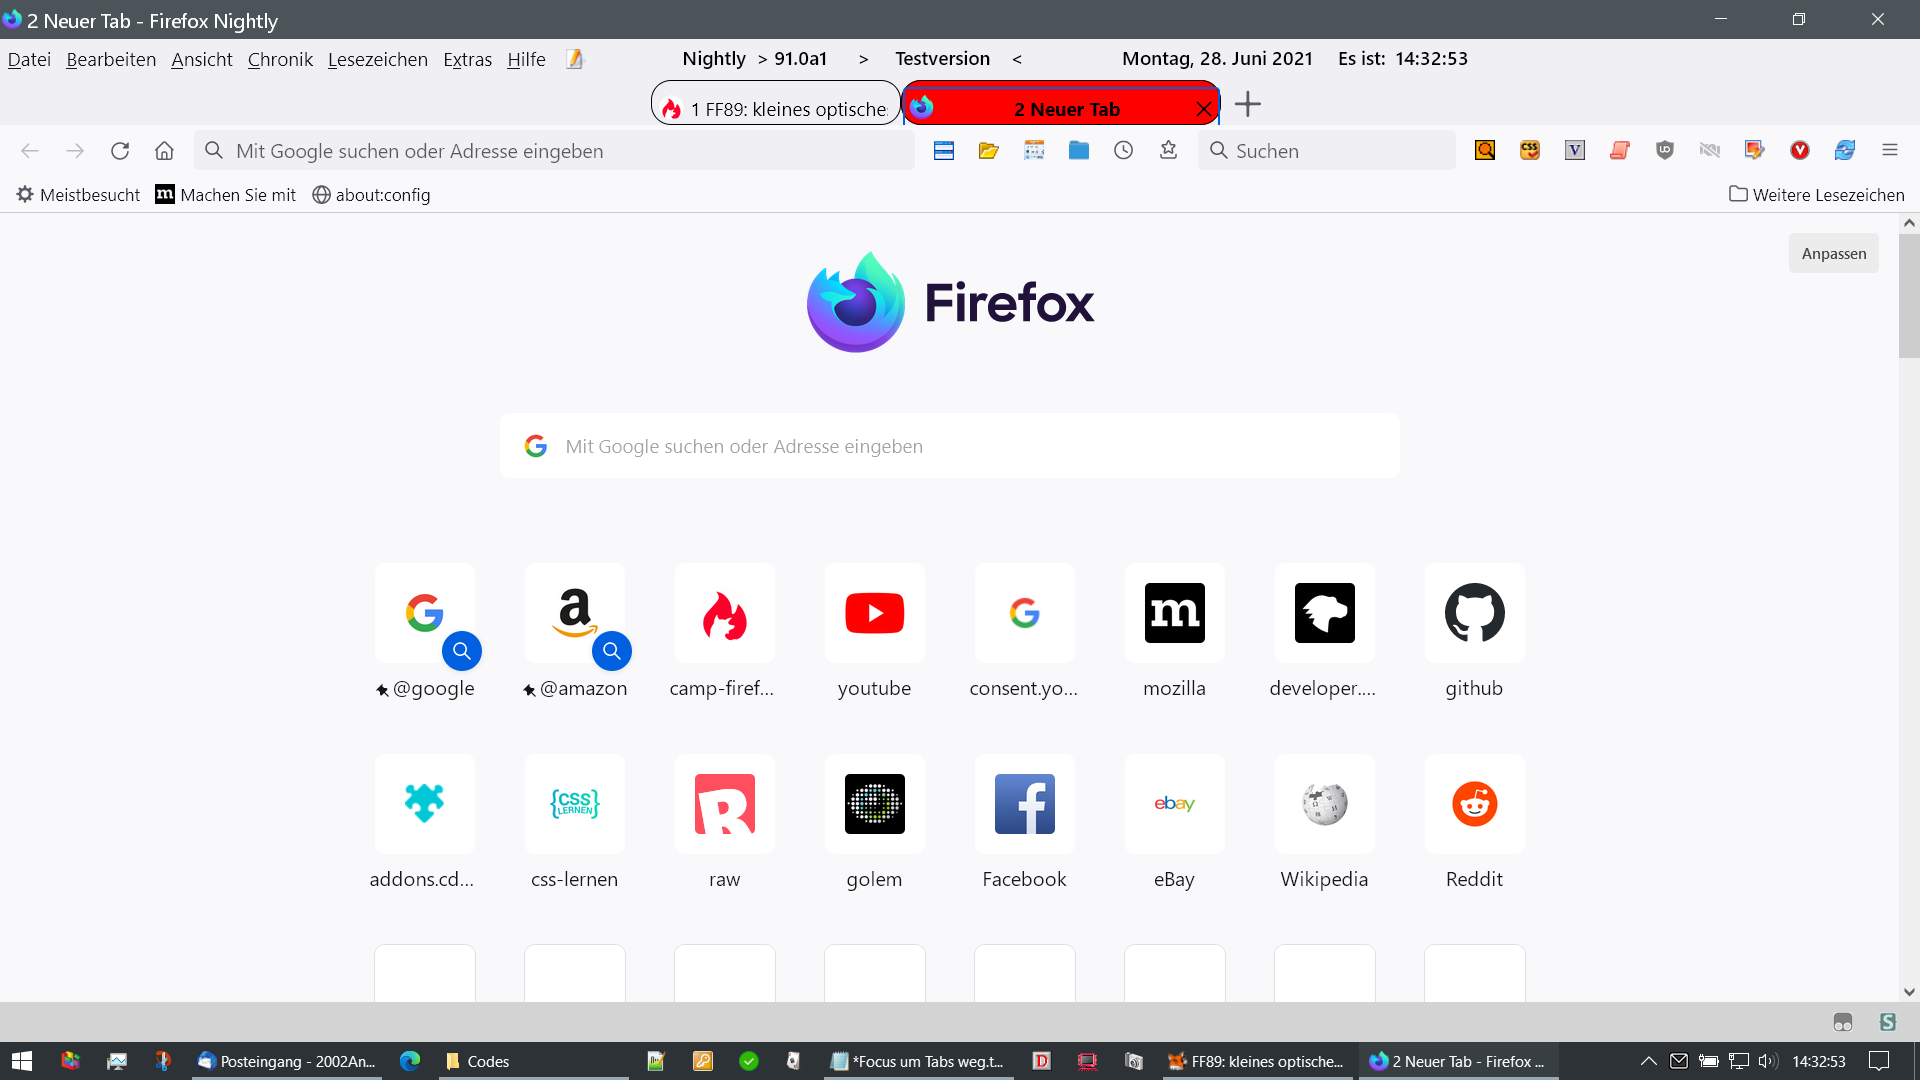Screen dimensions: 1920x1080
Task: Click the red Vivaldi-style V extension icon
Action: (x=1799, y=151)
